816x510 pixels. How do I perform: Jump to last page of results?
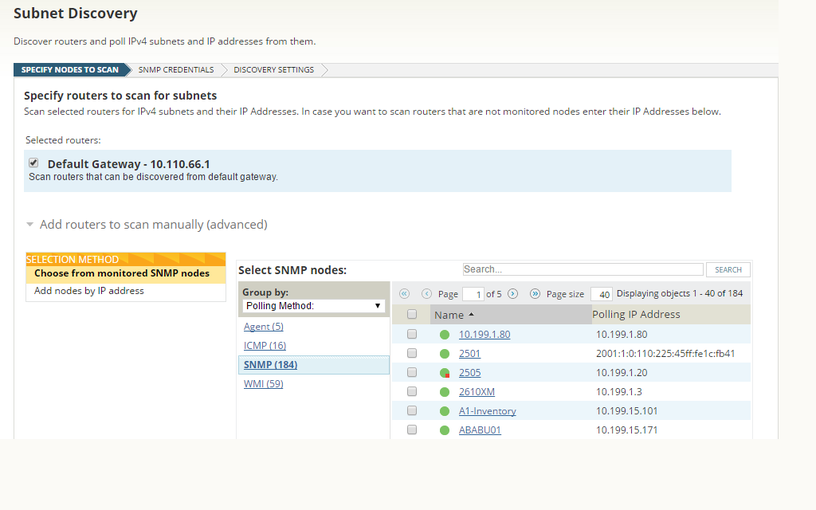535,294
